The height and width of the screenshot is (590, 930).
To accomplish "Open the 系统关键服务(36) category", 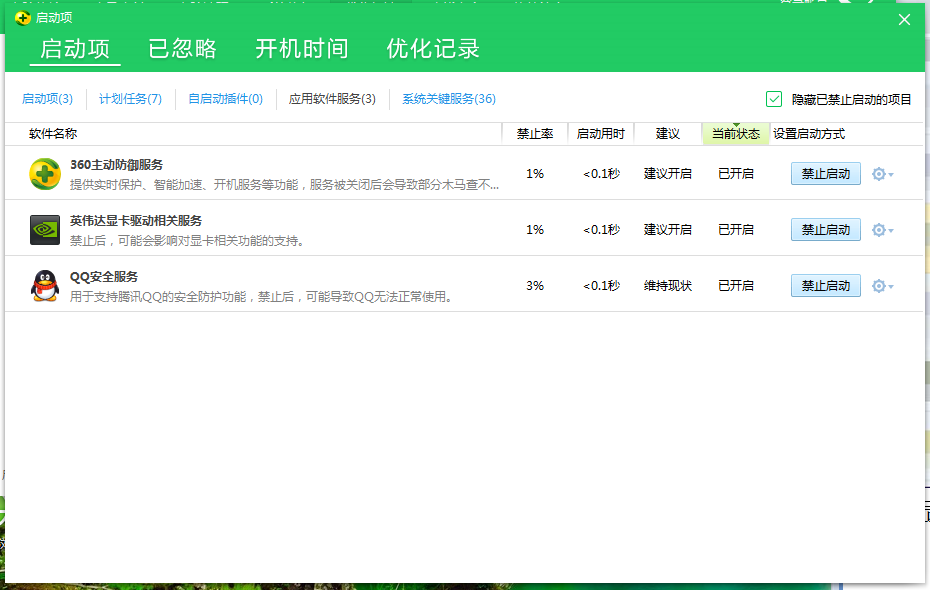I will [449, 99].
